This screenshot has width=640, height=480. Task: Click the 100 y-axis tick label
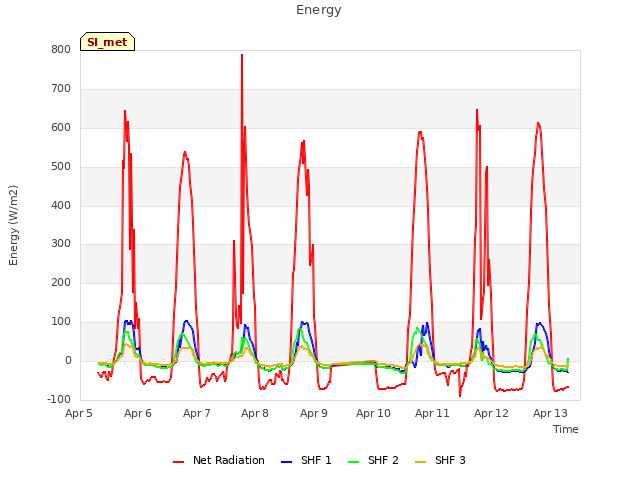click(x=61, y=322)
